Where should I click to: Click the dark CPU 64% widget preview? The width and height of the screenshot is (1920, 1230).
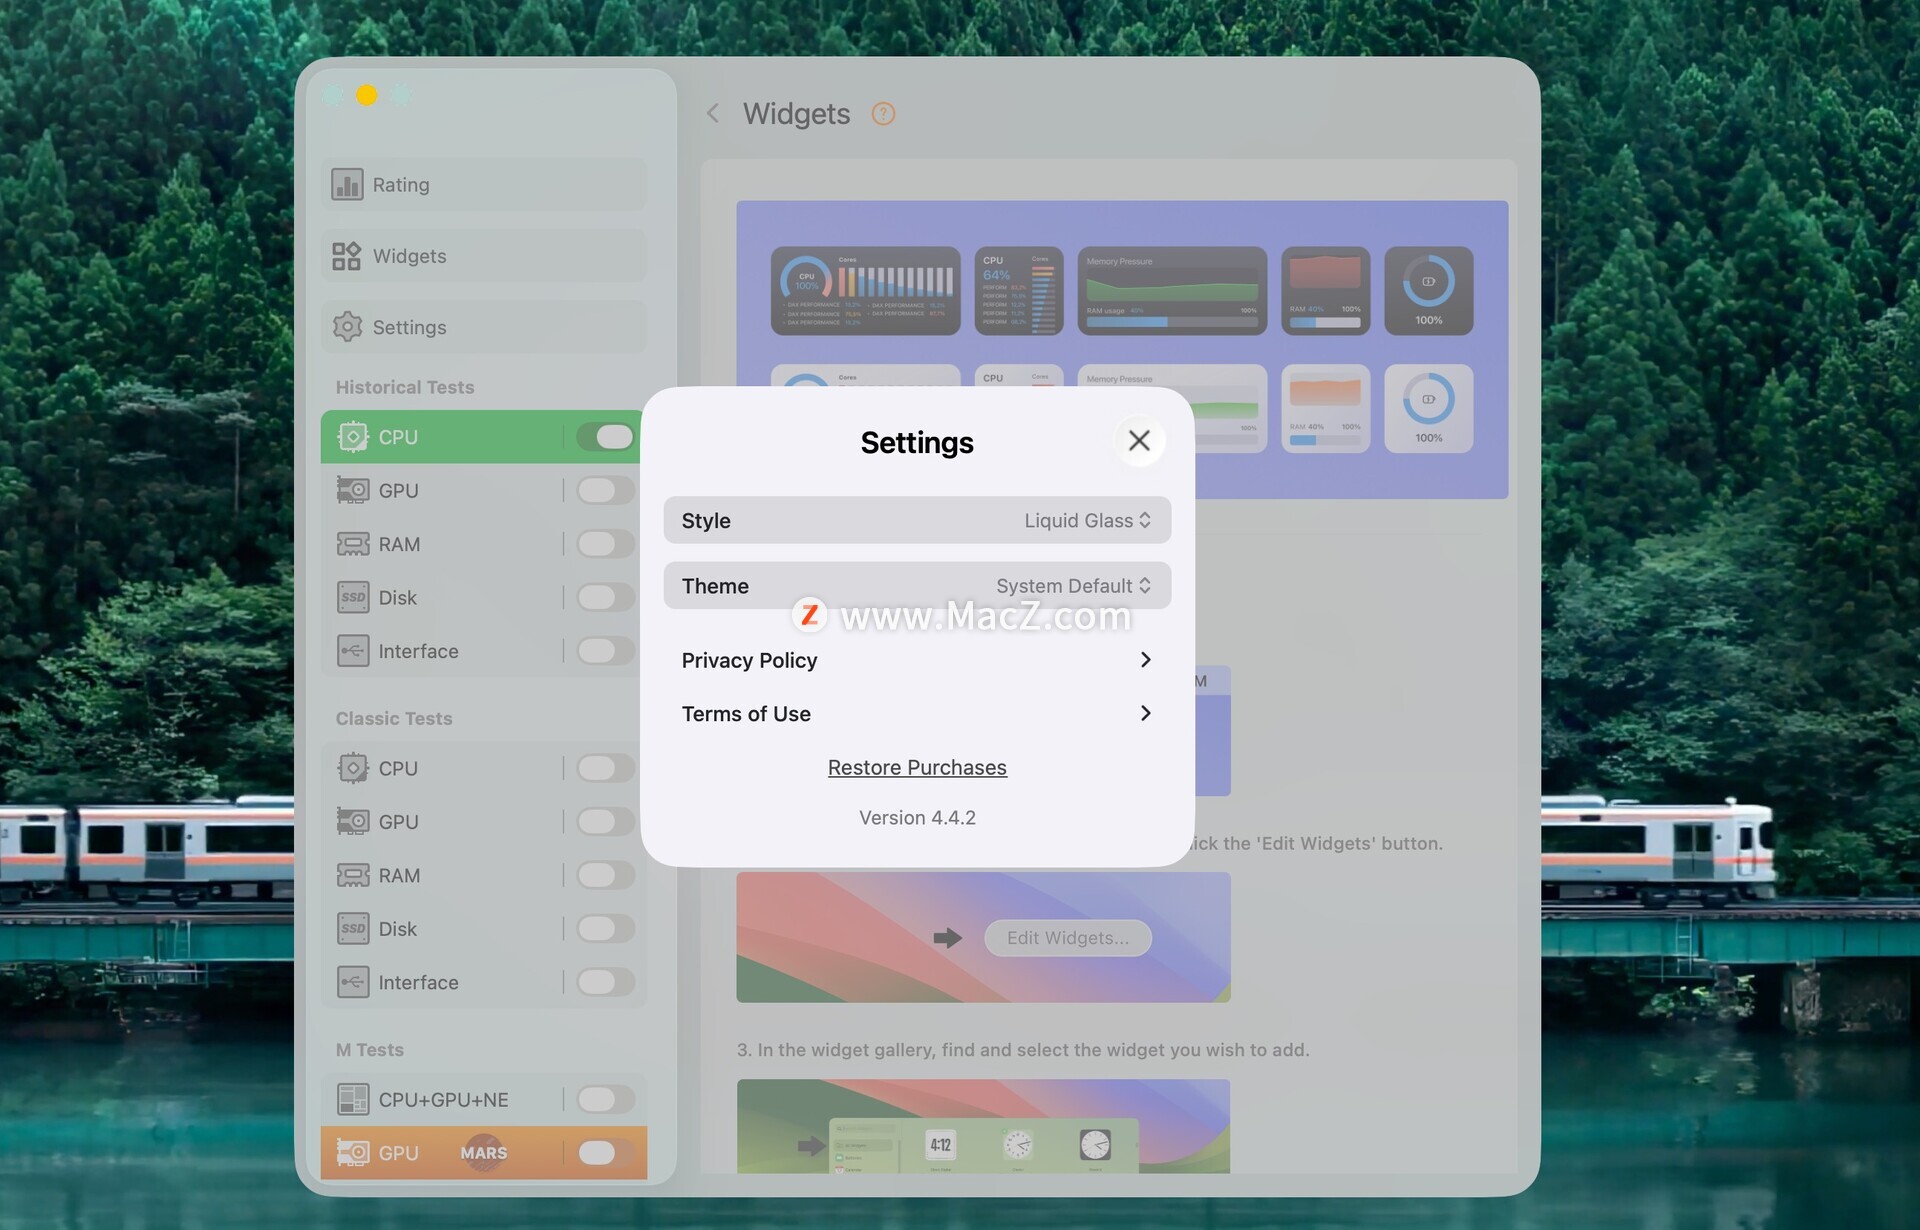(1019, 291)
